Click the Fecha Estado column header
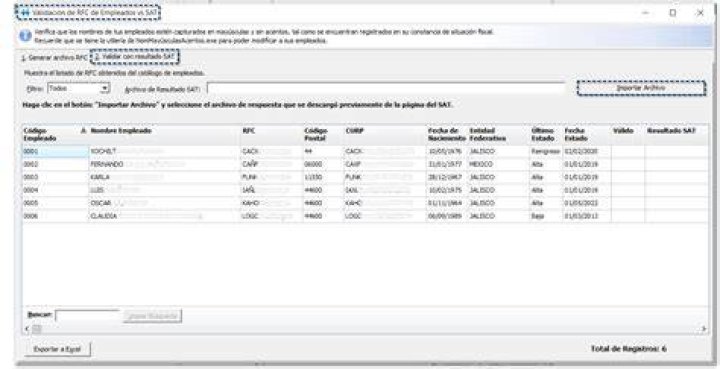Image resolution: width=720 pixels, height=369 pixels. (x=587, y=134)
